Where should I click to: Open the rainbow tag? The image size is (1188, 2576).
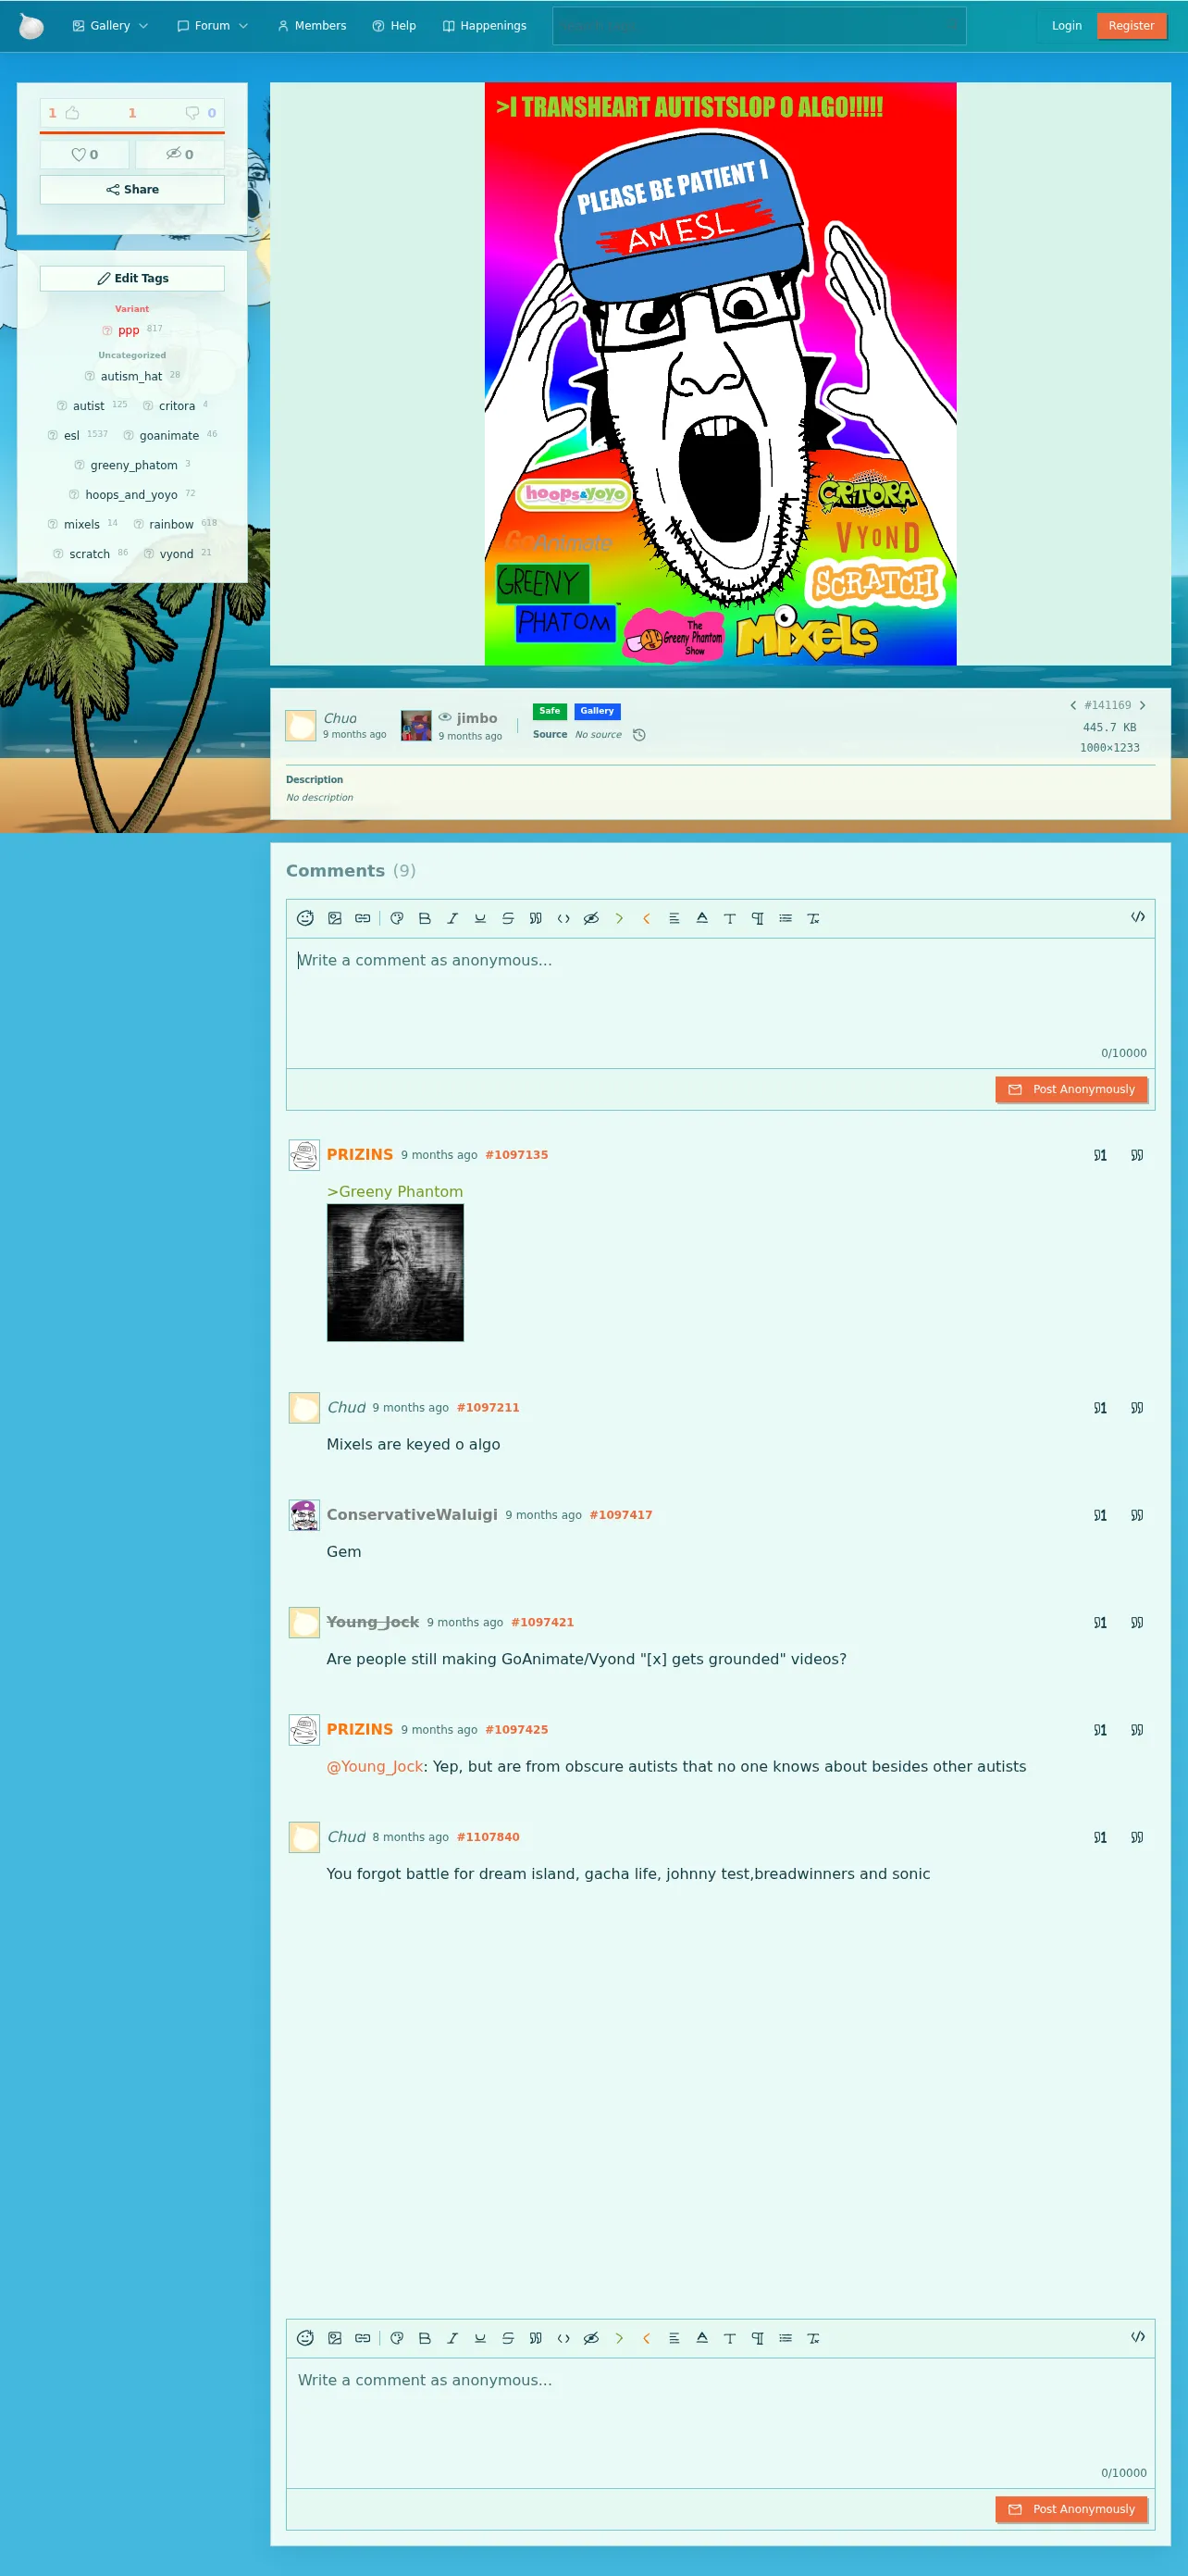[171, 525]
